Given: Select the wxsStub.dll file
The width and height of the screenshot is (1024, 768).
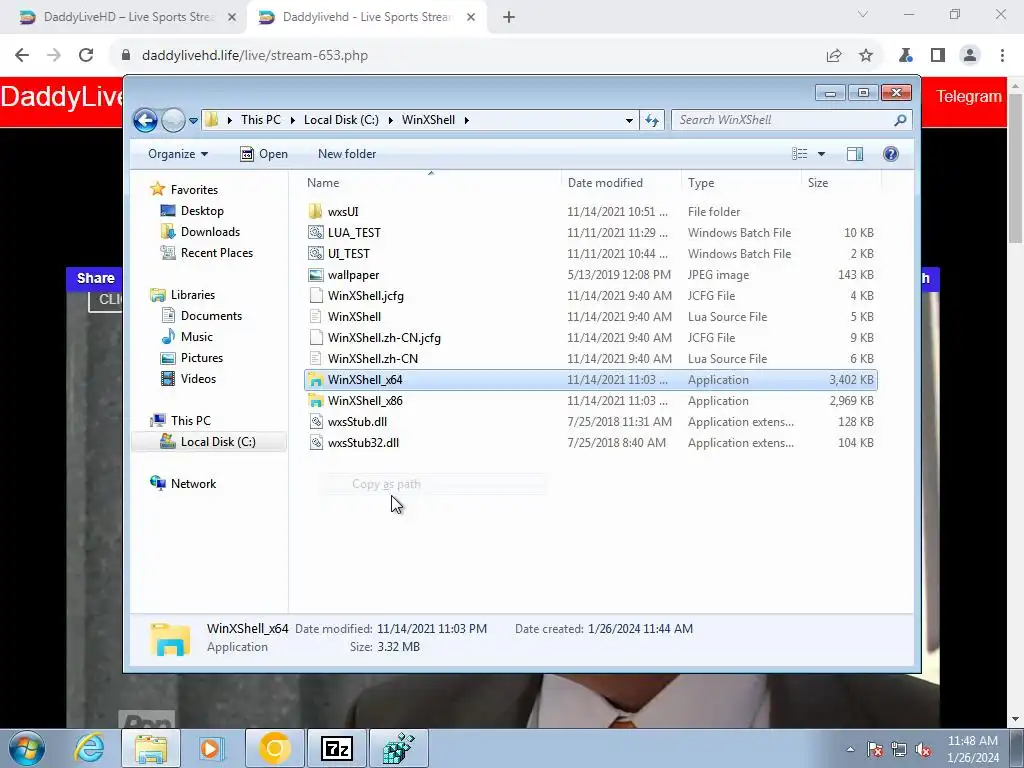Looking at the screenshot, I should [x=590, y=422].
